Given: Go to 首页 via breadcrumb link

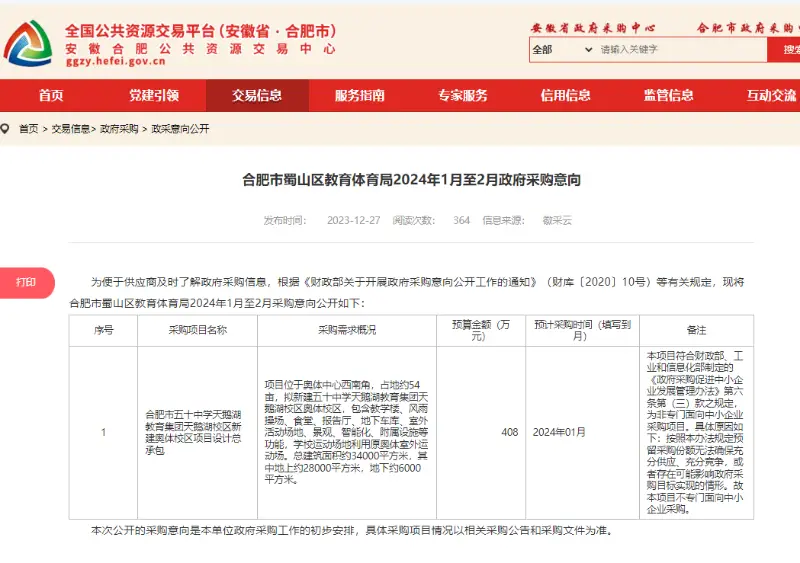Looking at the screenshot, I should pyautogui.click(x=29, y=129).
